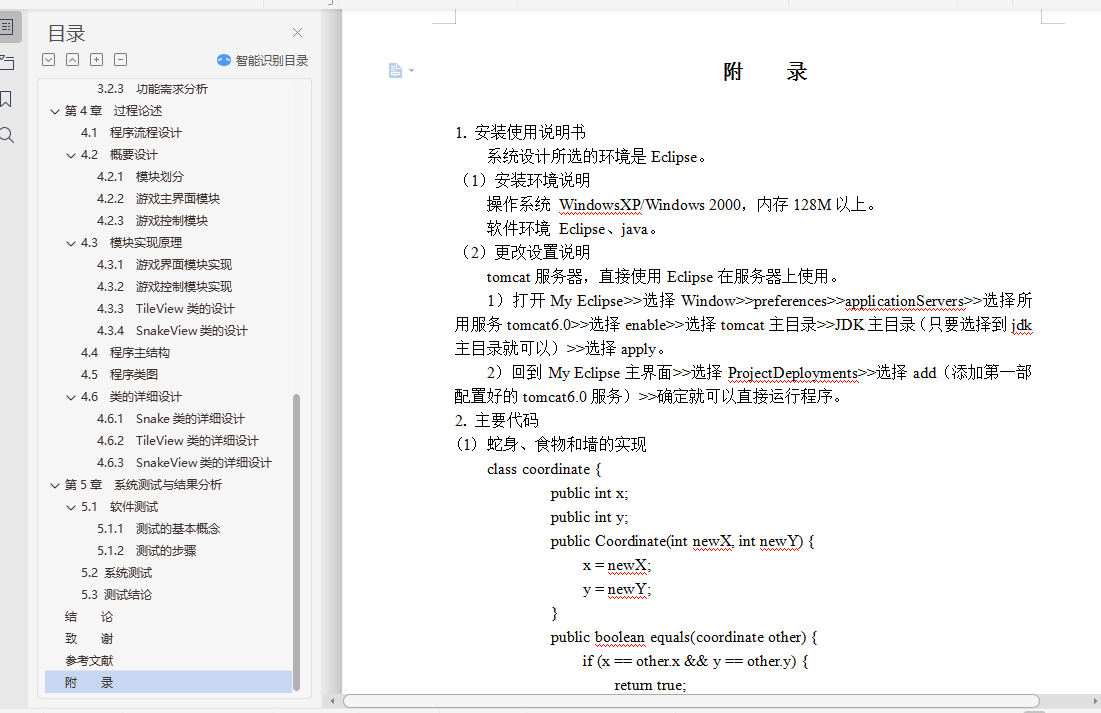Click '(1) 安装环境说明' line
This screenshot has height=713, width=1101.
(x=526, y=181)
